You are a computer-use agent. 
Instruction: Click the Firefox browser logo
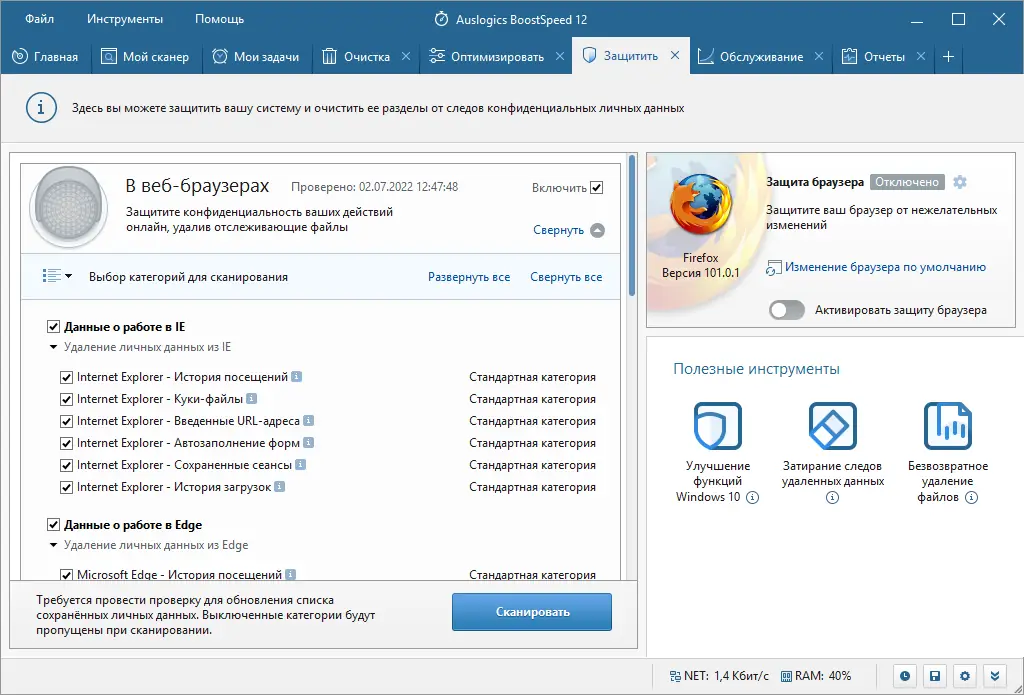(700, 205)
